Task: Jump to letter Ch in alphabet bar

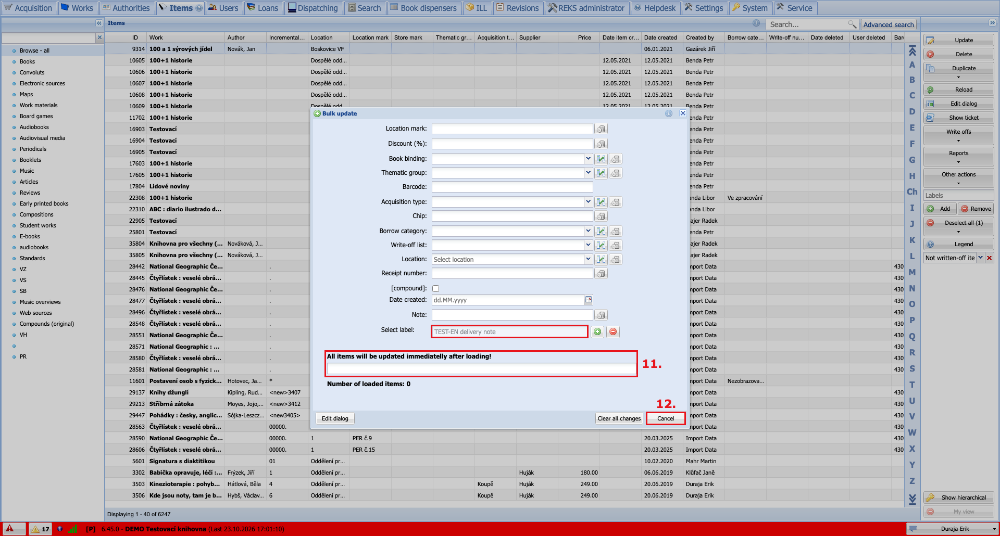Action: pyautogui.click(x=912, y=191)
